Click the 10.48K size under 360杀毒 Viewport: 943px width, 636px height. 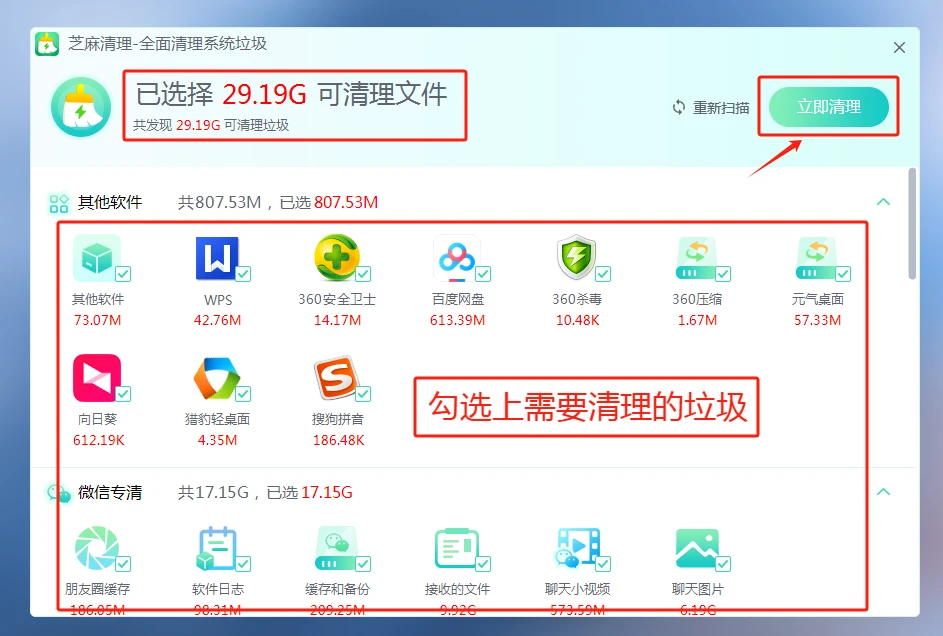pos(577,320)
